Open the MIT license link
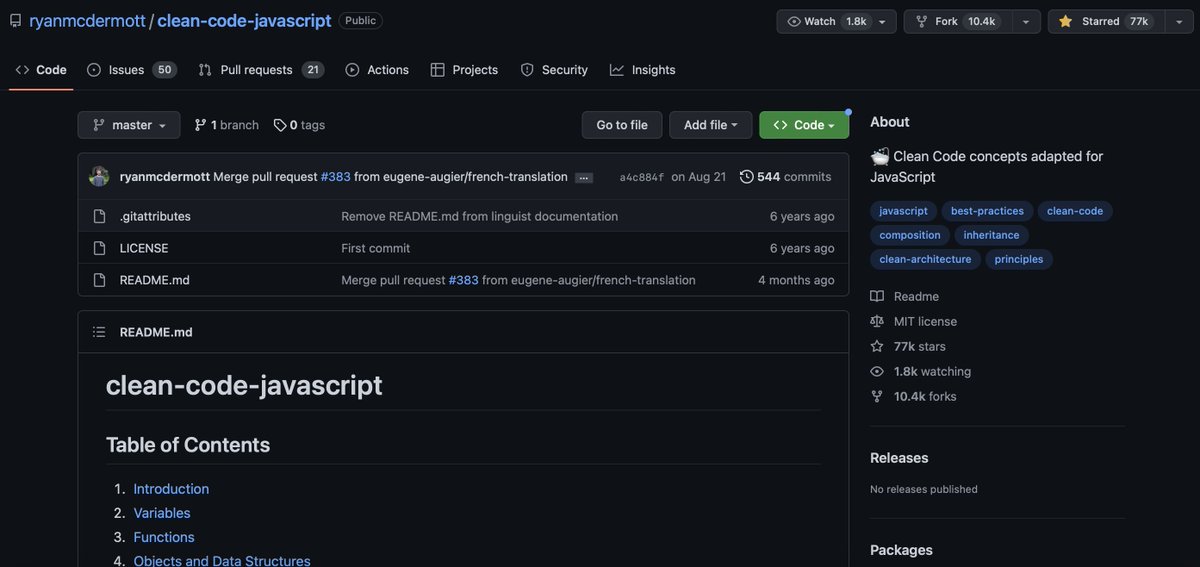The image size is (1200, 567). [914, 321]
